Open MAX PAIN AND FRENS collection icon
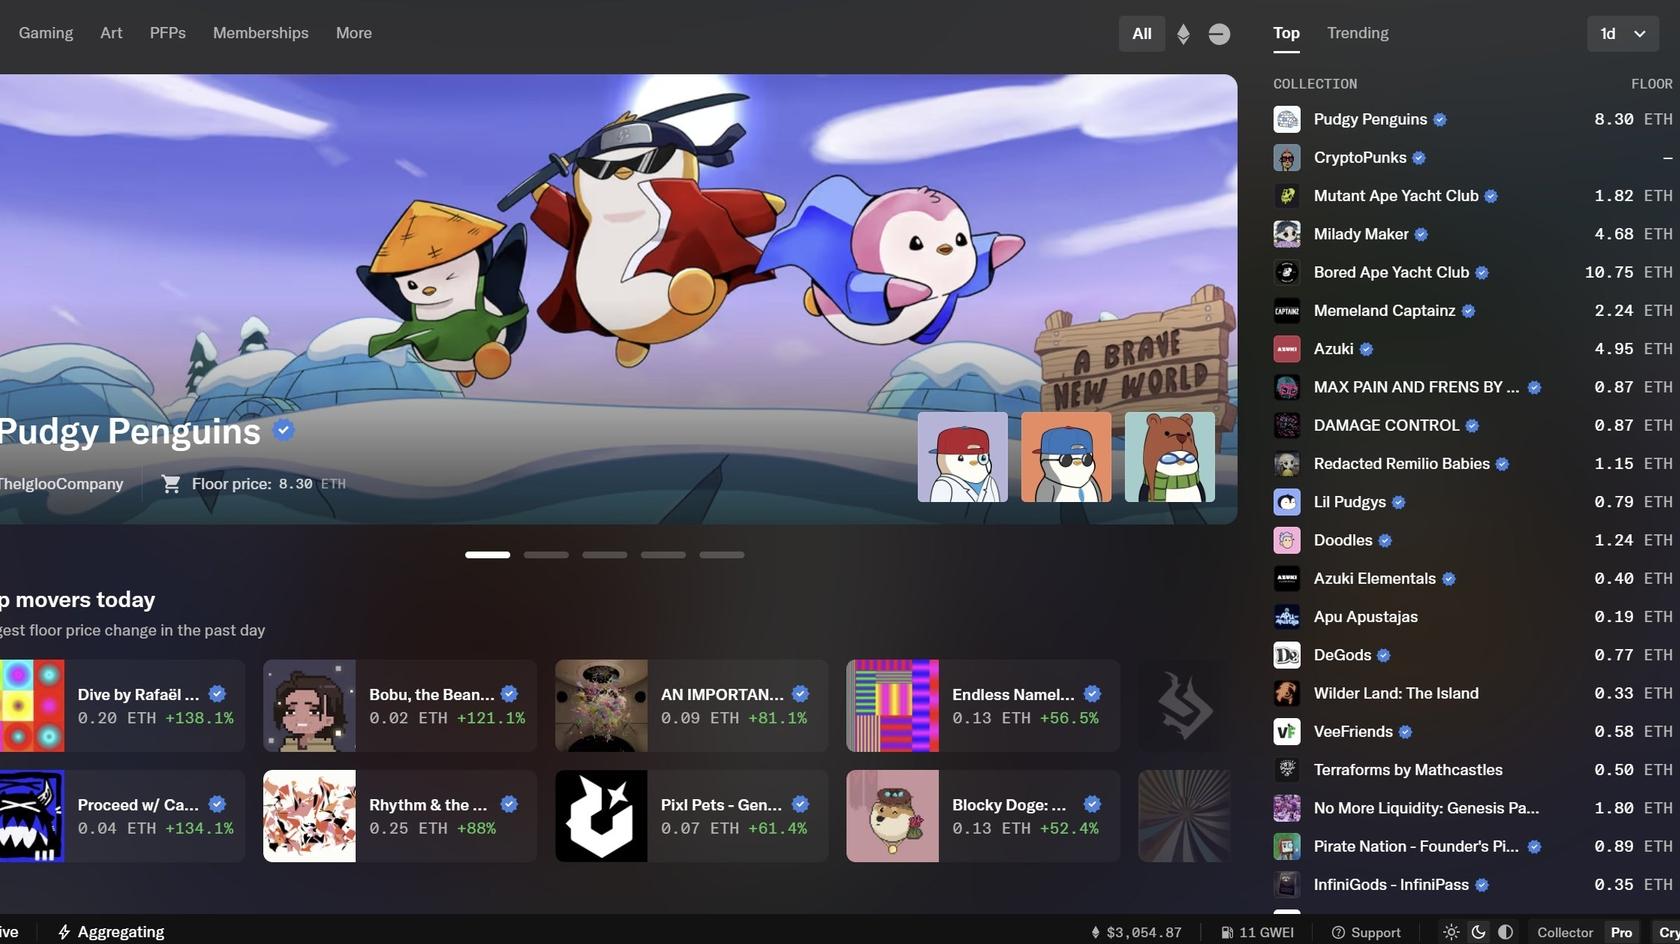Viewport: 1680px width, 944px height. [x=1287, y=387]
